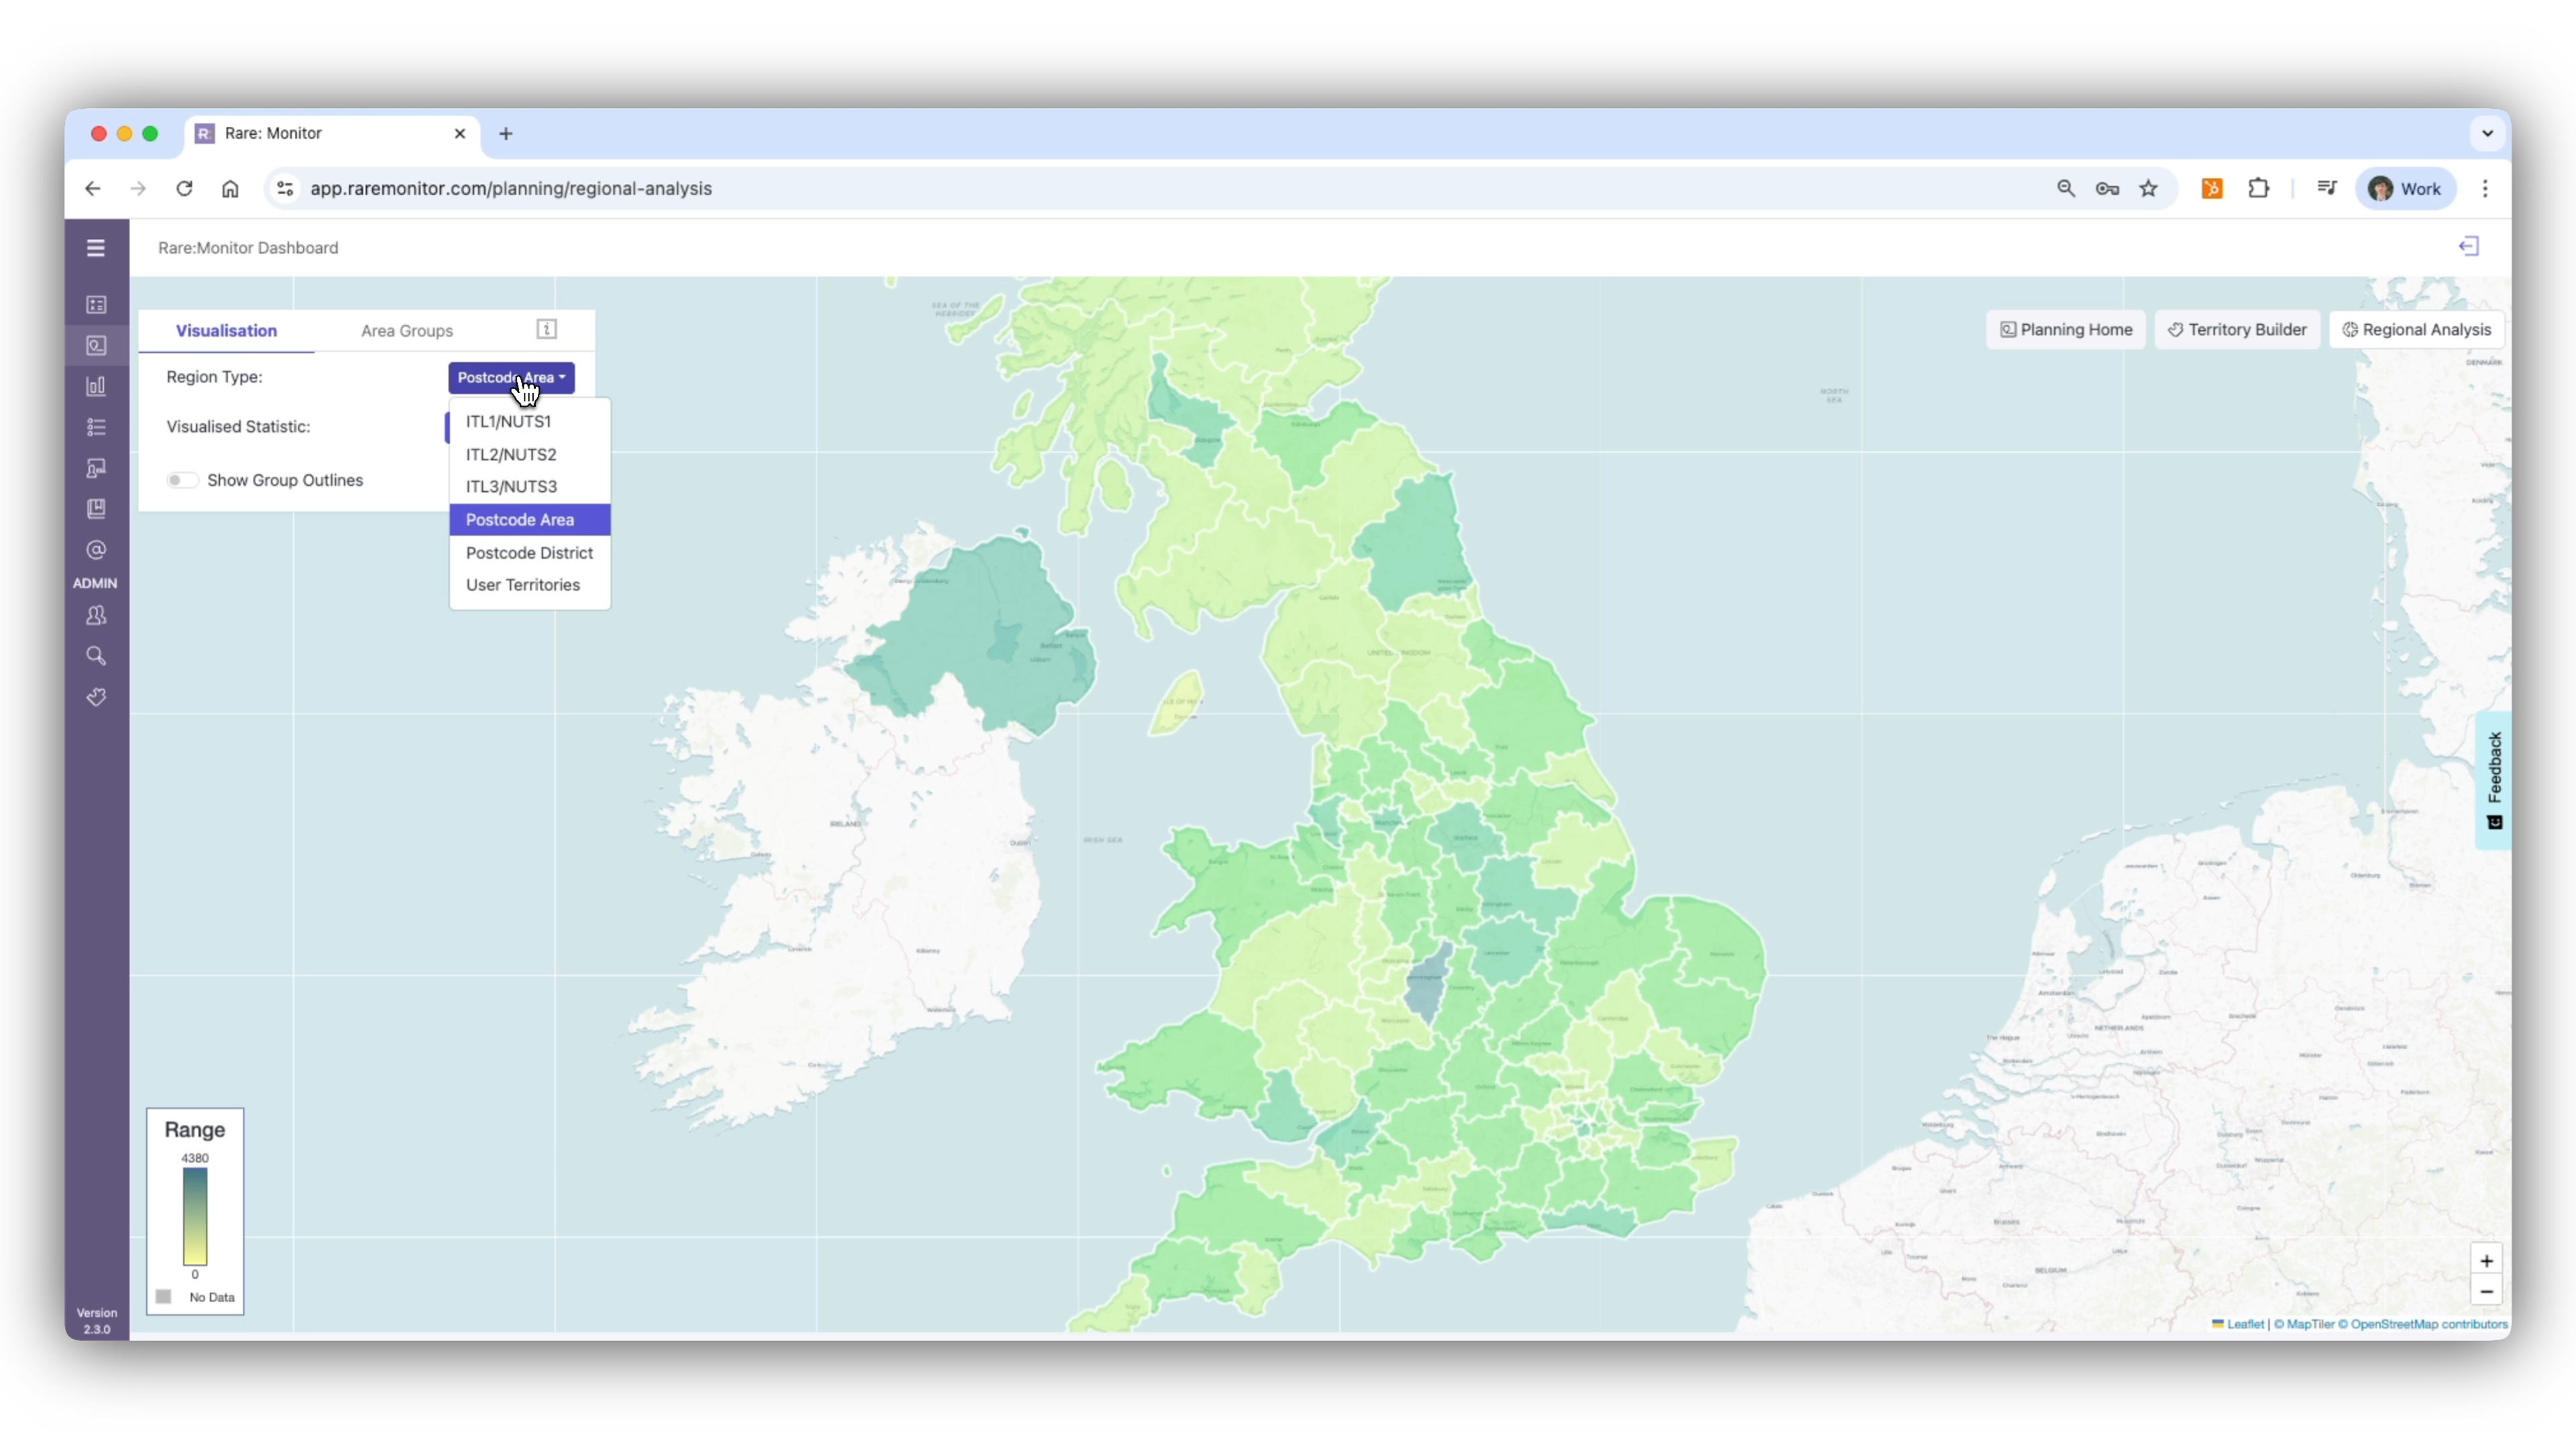Screen dimensions: 2576x1449
Task: Click the site settings icon in address bar
Action: pos(285,188)
